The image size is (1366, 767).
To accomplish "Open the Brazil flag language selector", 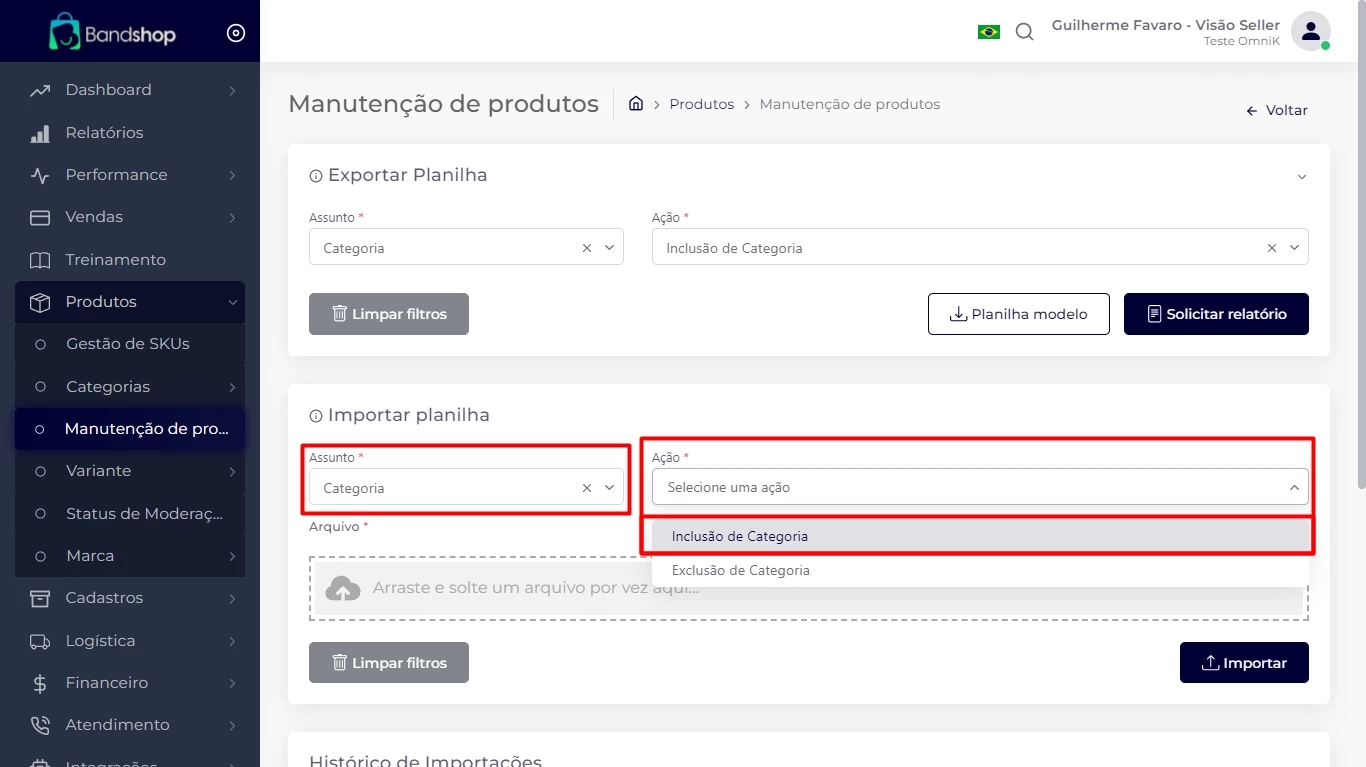I will 988,32.
